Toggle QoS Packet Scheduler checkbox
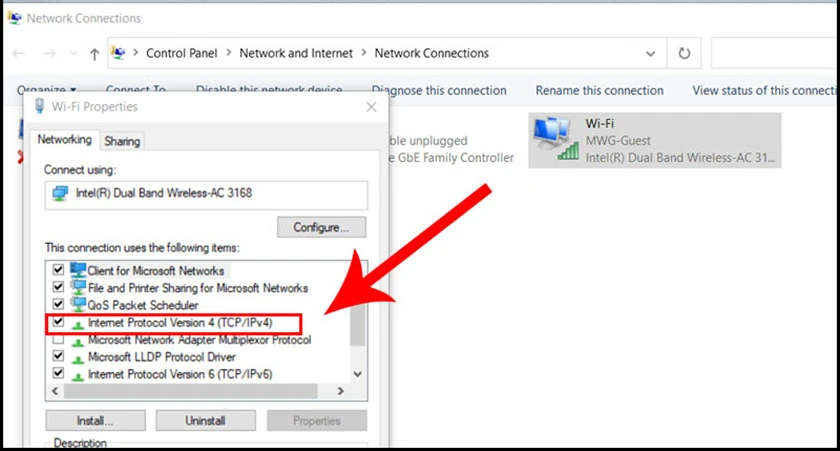Screen dimensions: 840x451 [58, 304]
